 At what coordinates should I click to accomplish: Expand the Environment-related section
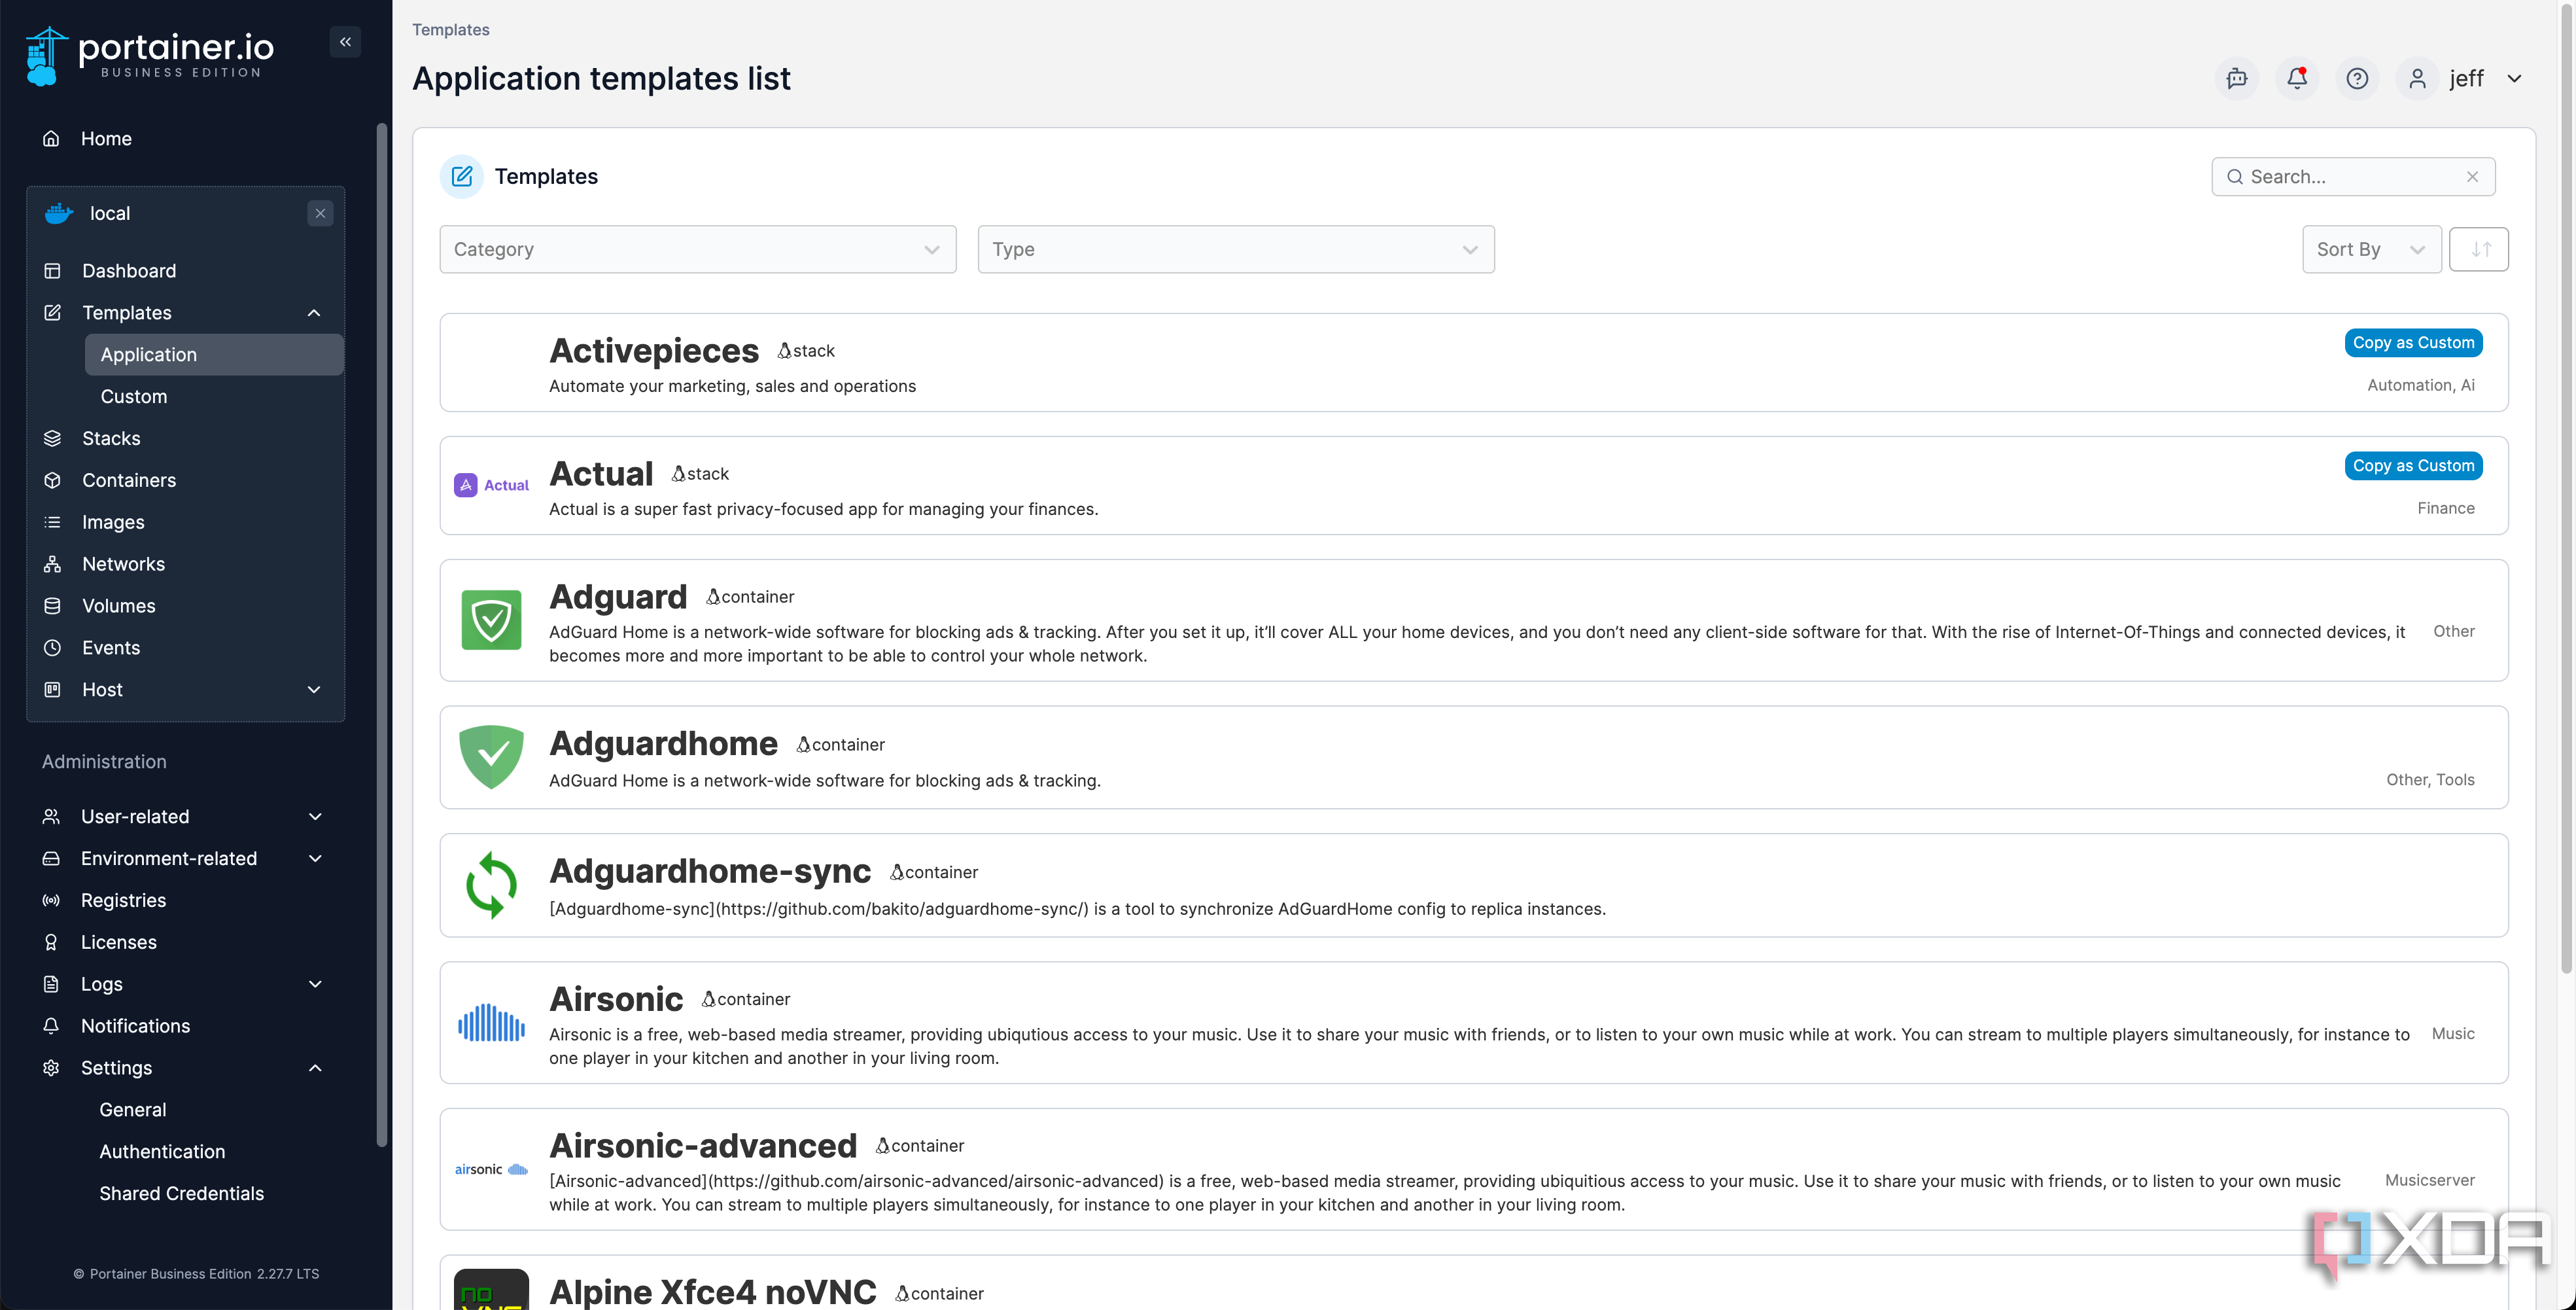[x=315, y=858]
